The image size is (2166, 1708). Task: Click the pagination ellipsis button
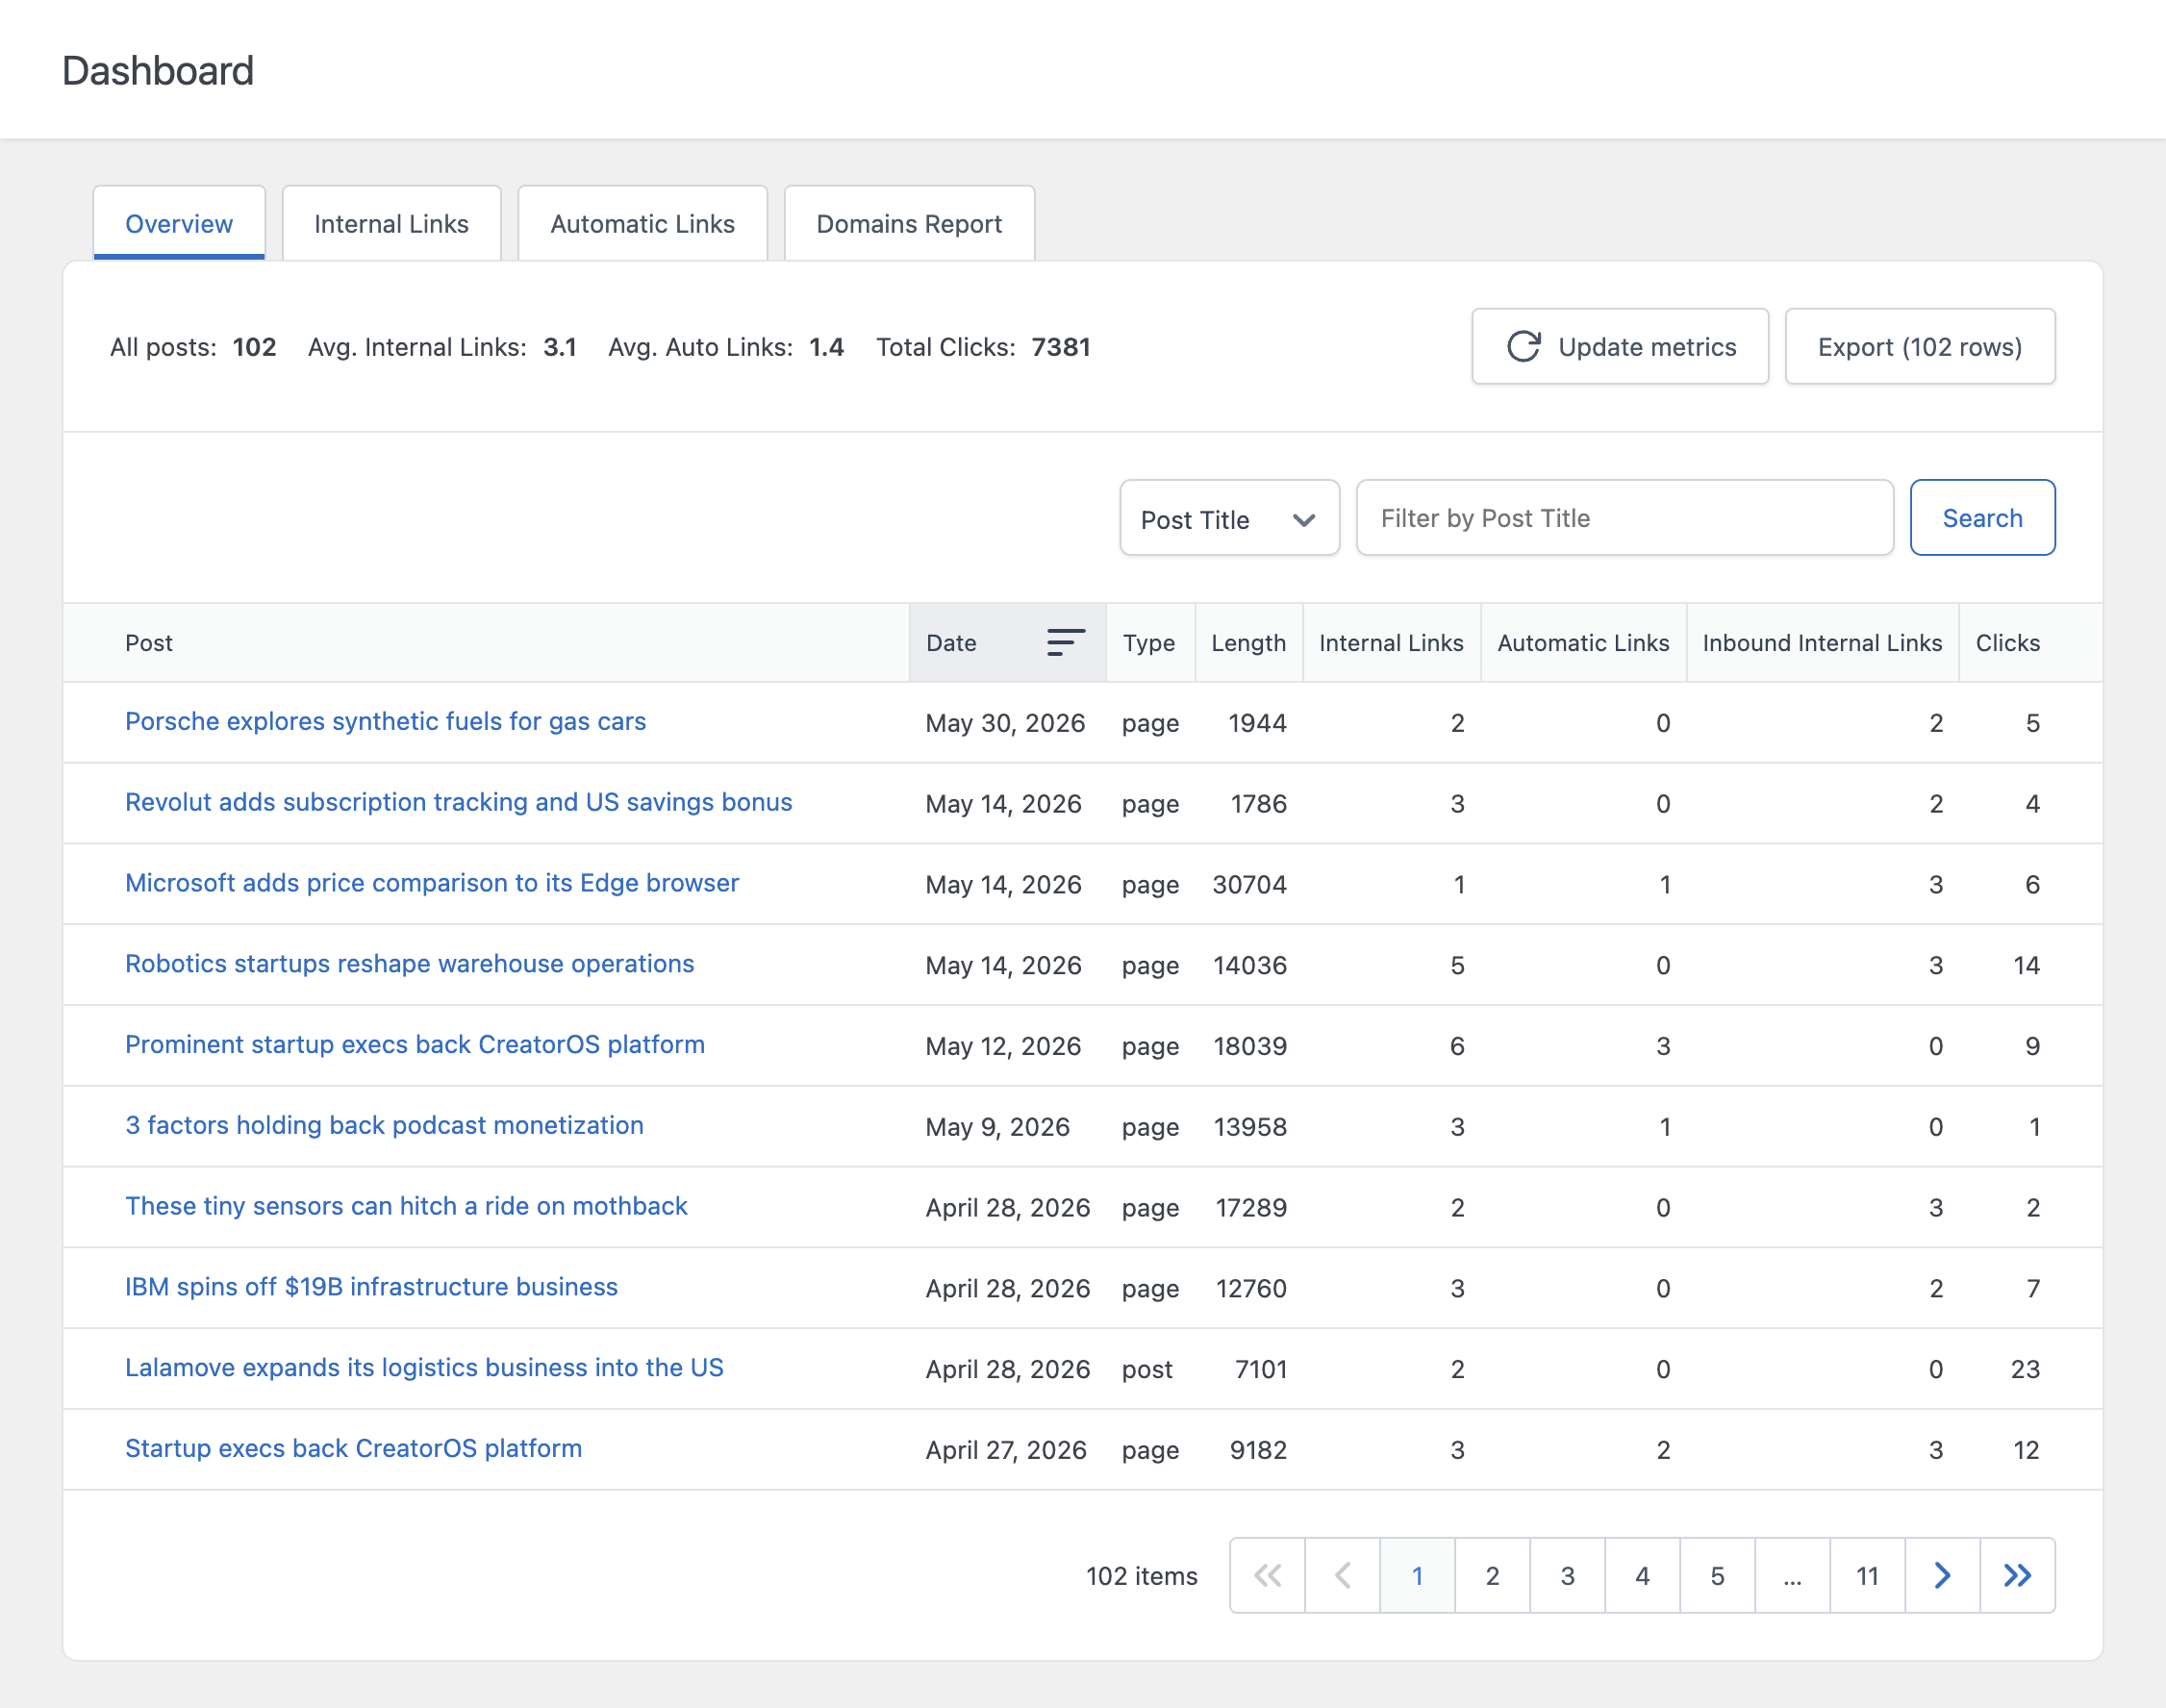coord(1792,1575)
